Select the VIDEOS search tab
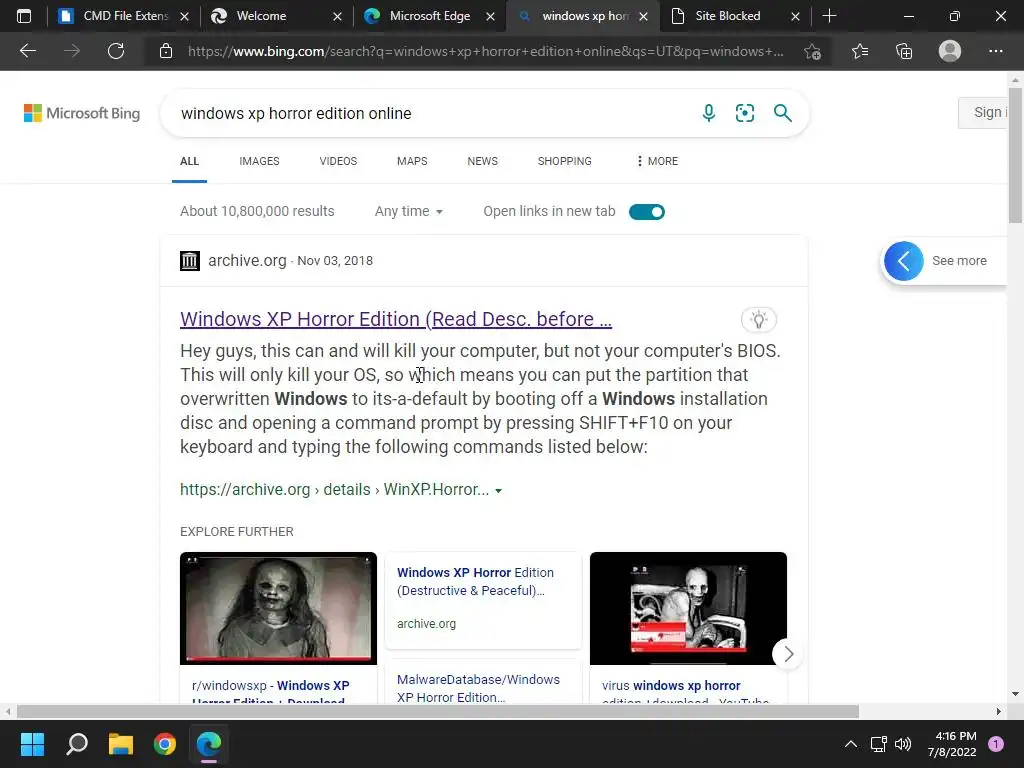Screen dimensions: 1024x768 (x=338, y=161)
